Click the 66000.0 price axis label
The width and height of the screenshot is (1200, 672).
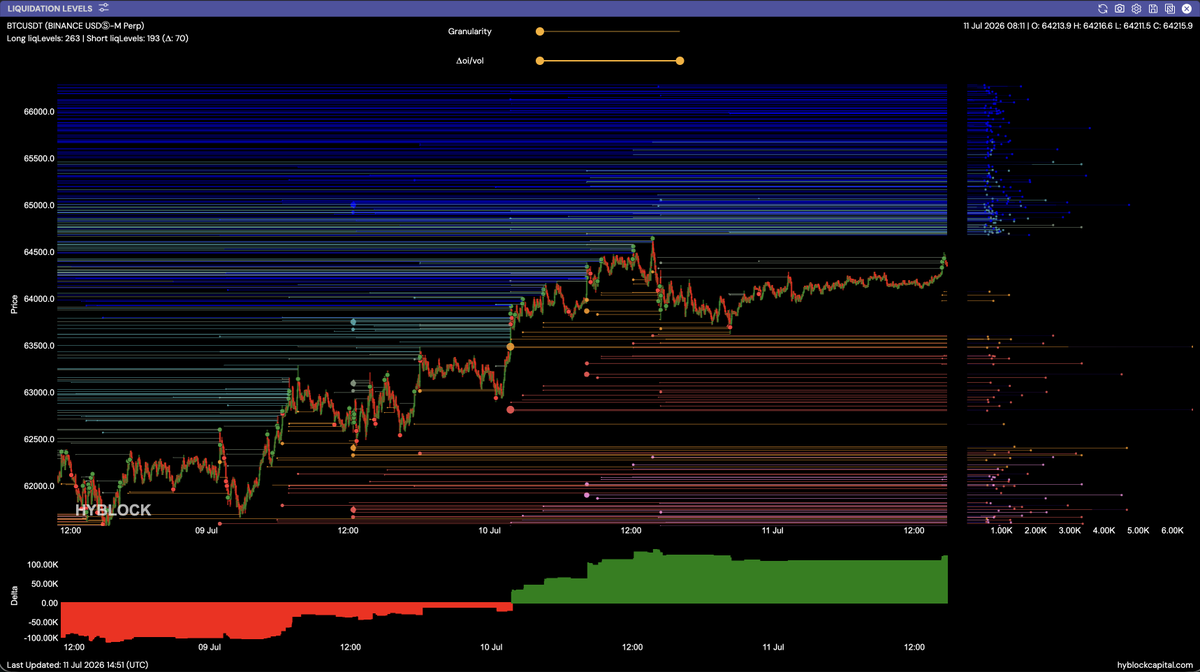[x=38, y=112]
